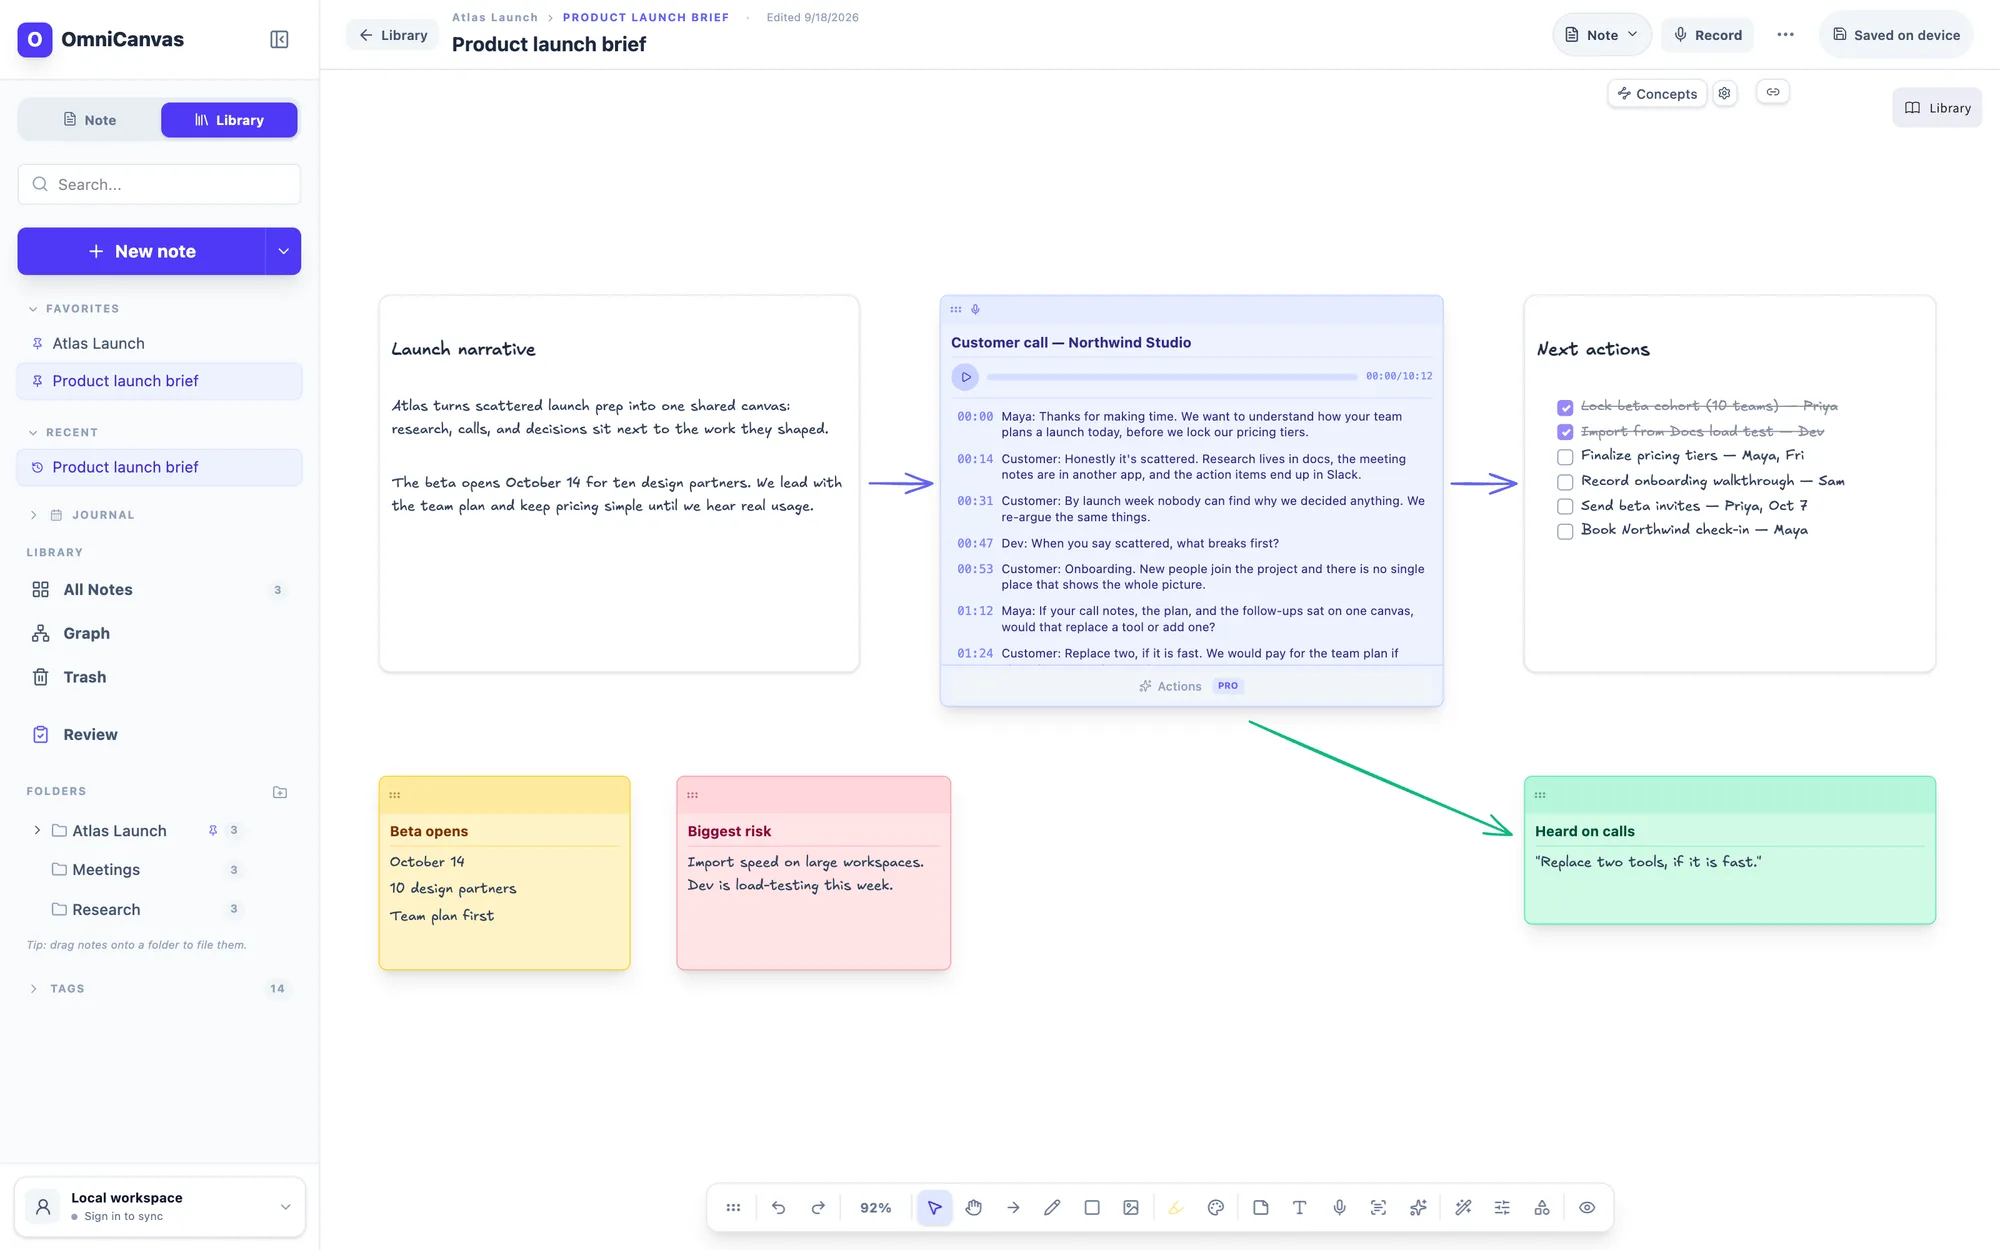Choose the pencil draw tool
Screen dimensions: 2000x1250
(1052, 1208)
